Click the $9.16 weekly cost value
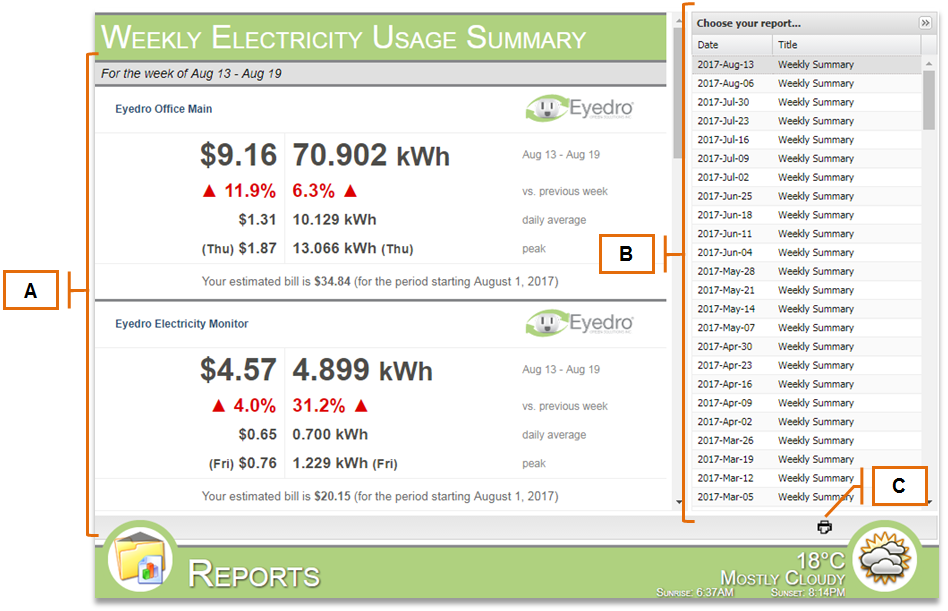The image size is (948, 611). pyautogui.click(x=239, y=155)
